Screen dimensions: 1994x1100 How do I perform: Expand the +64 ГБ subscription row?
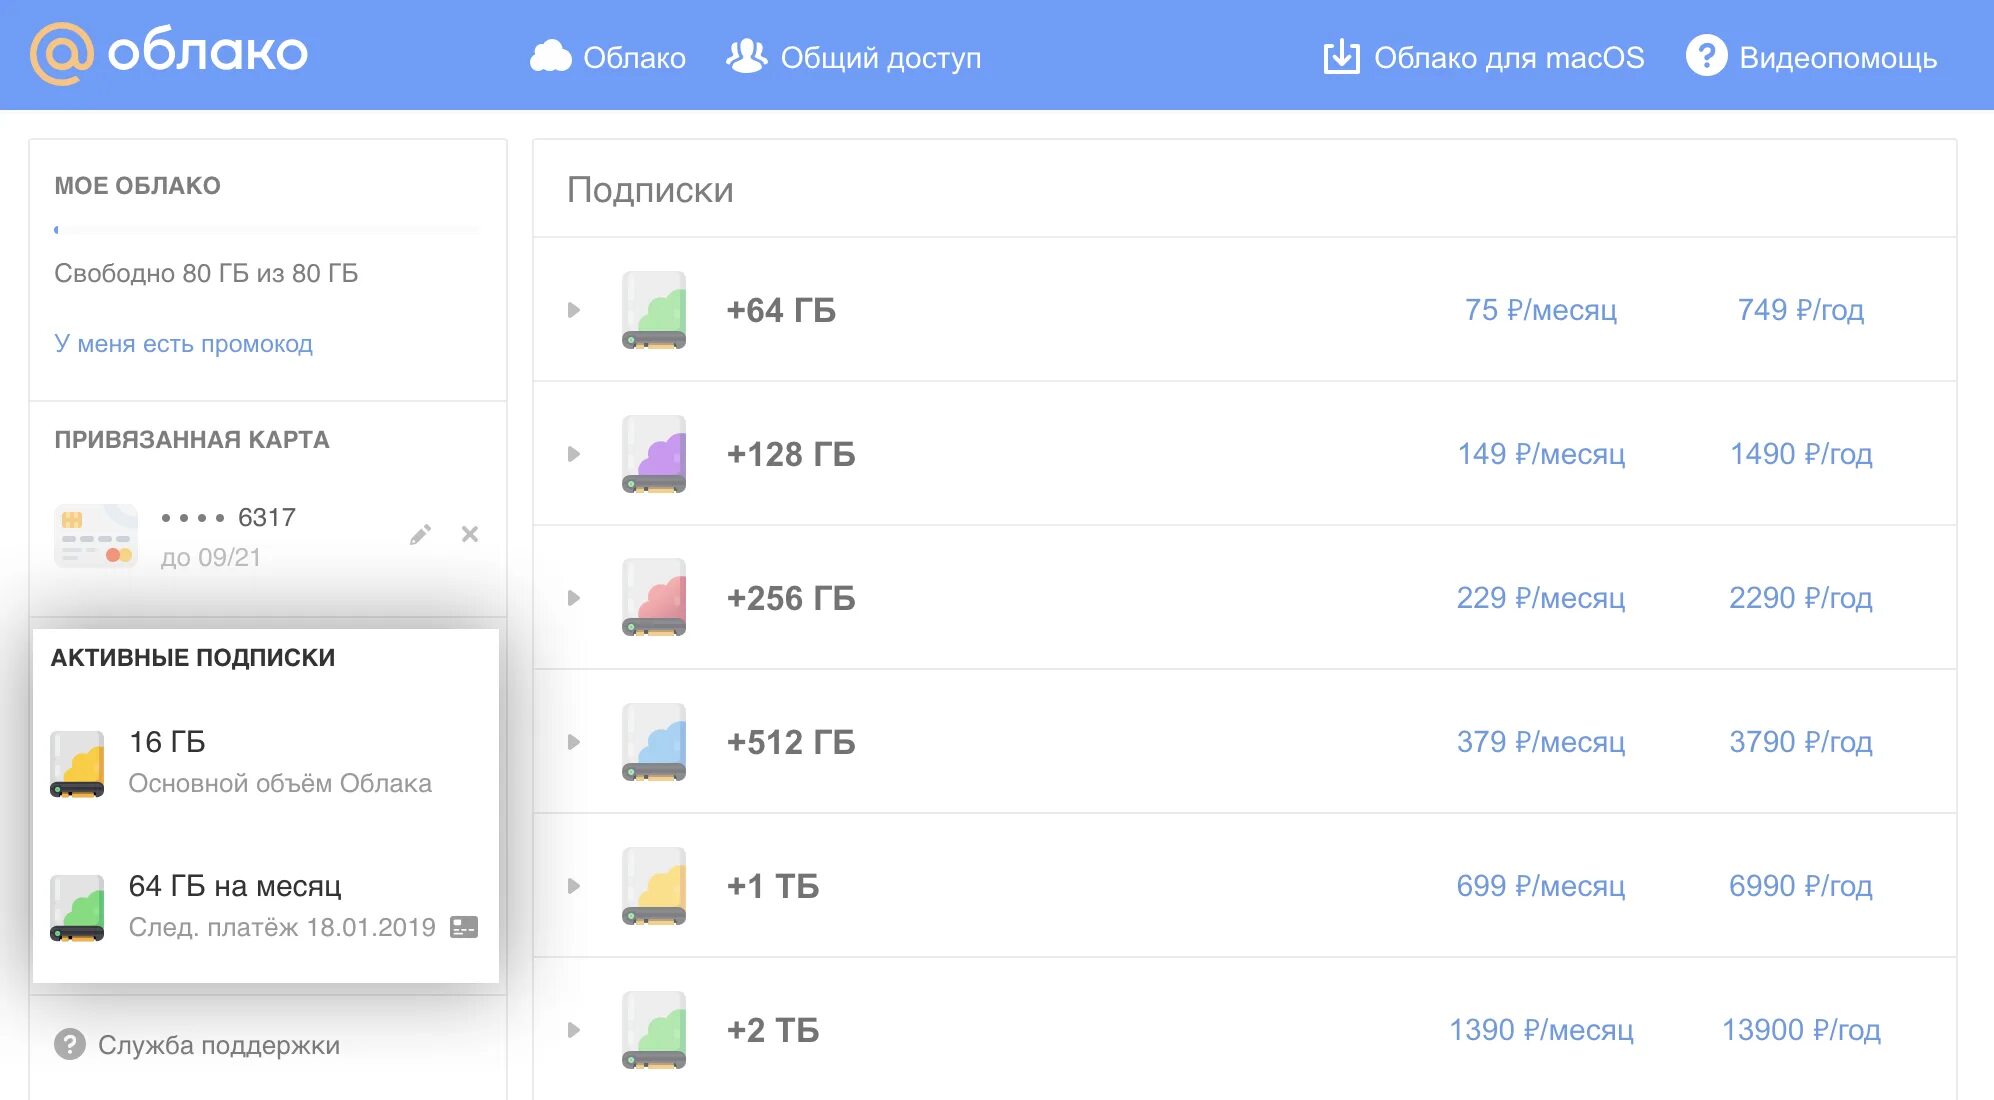point(574,310)
